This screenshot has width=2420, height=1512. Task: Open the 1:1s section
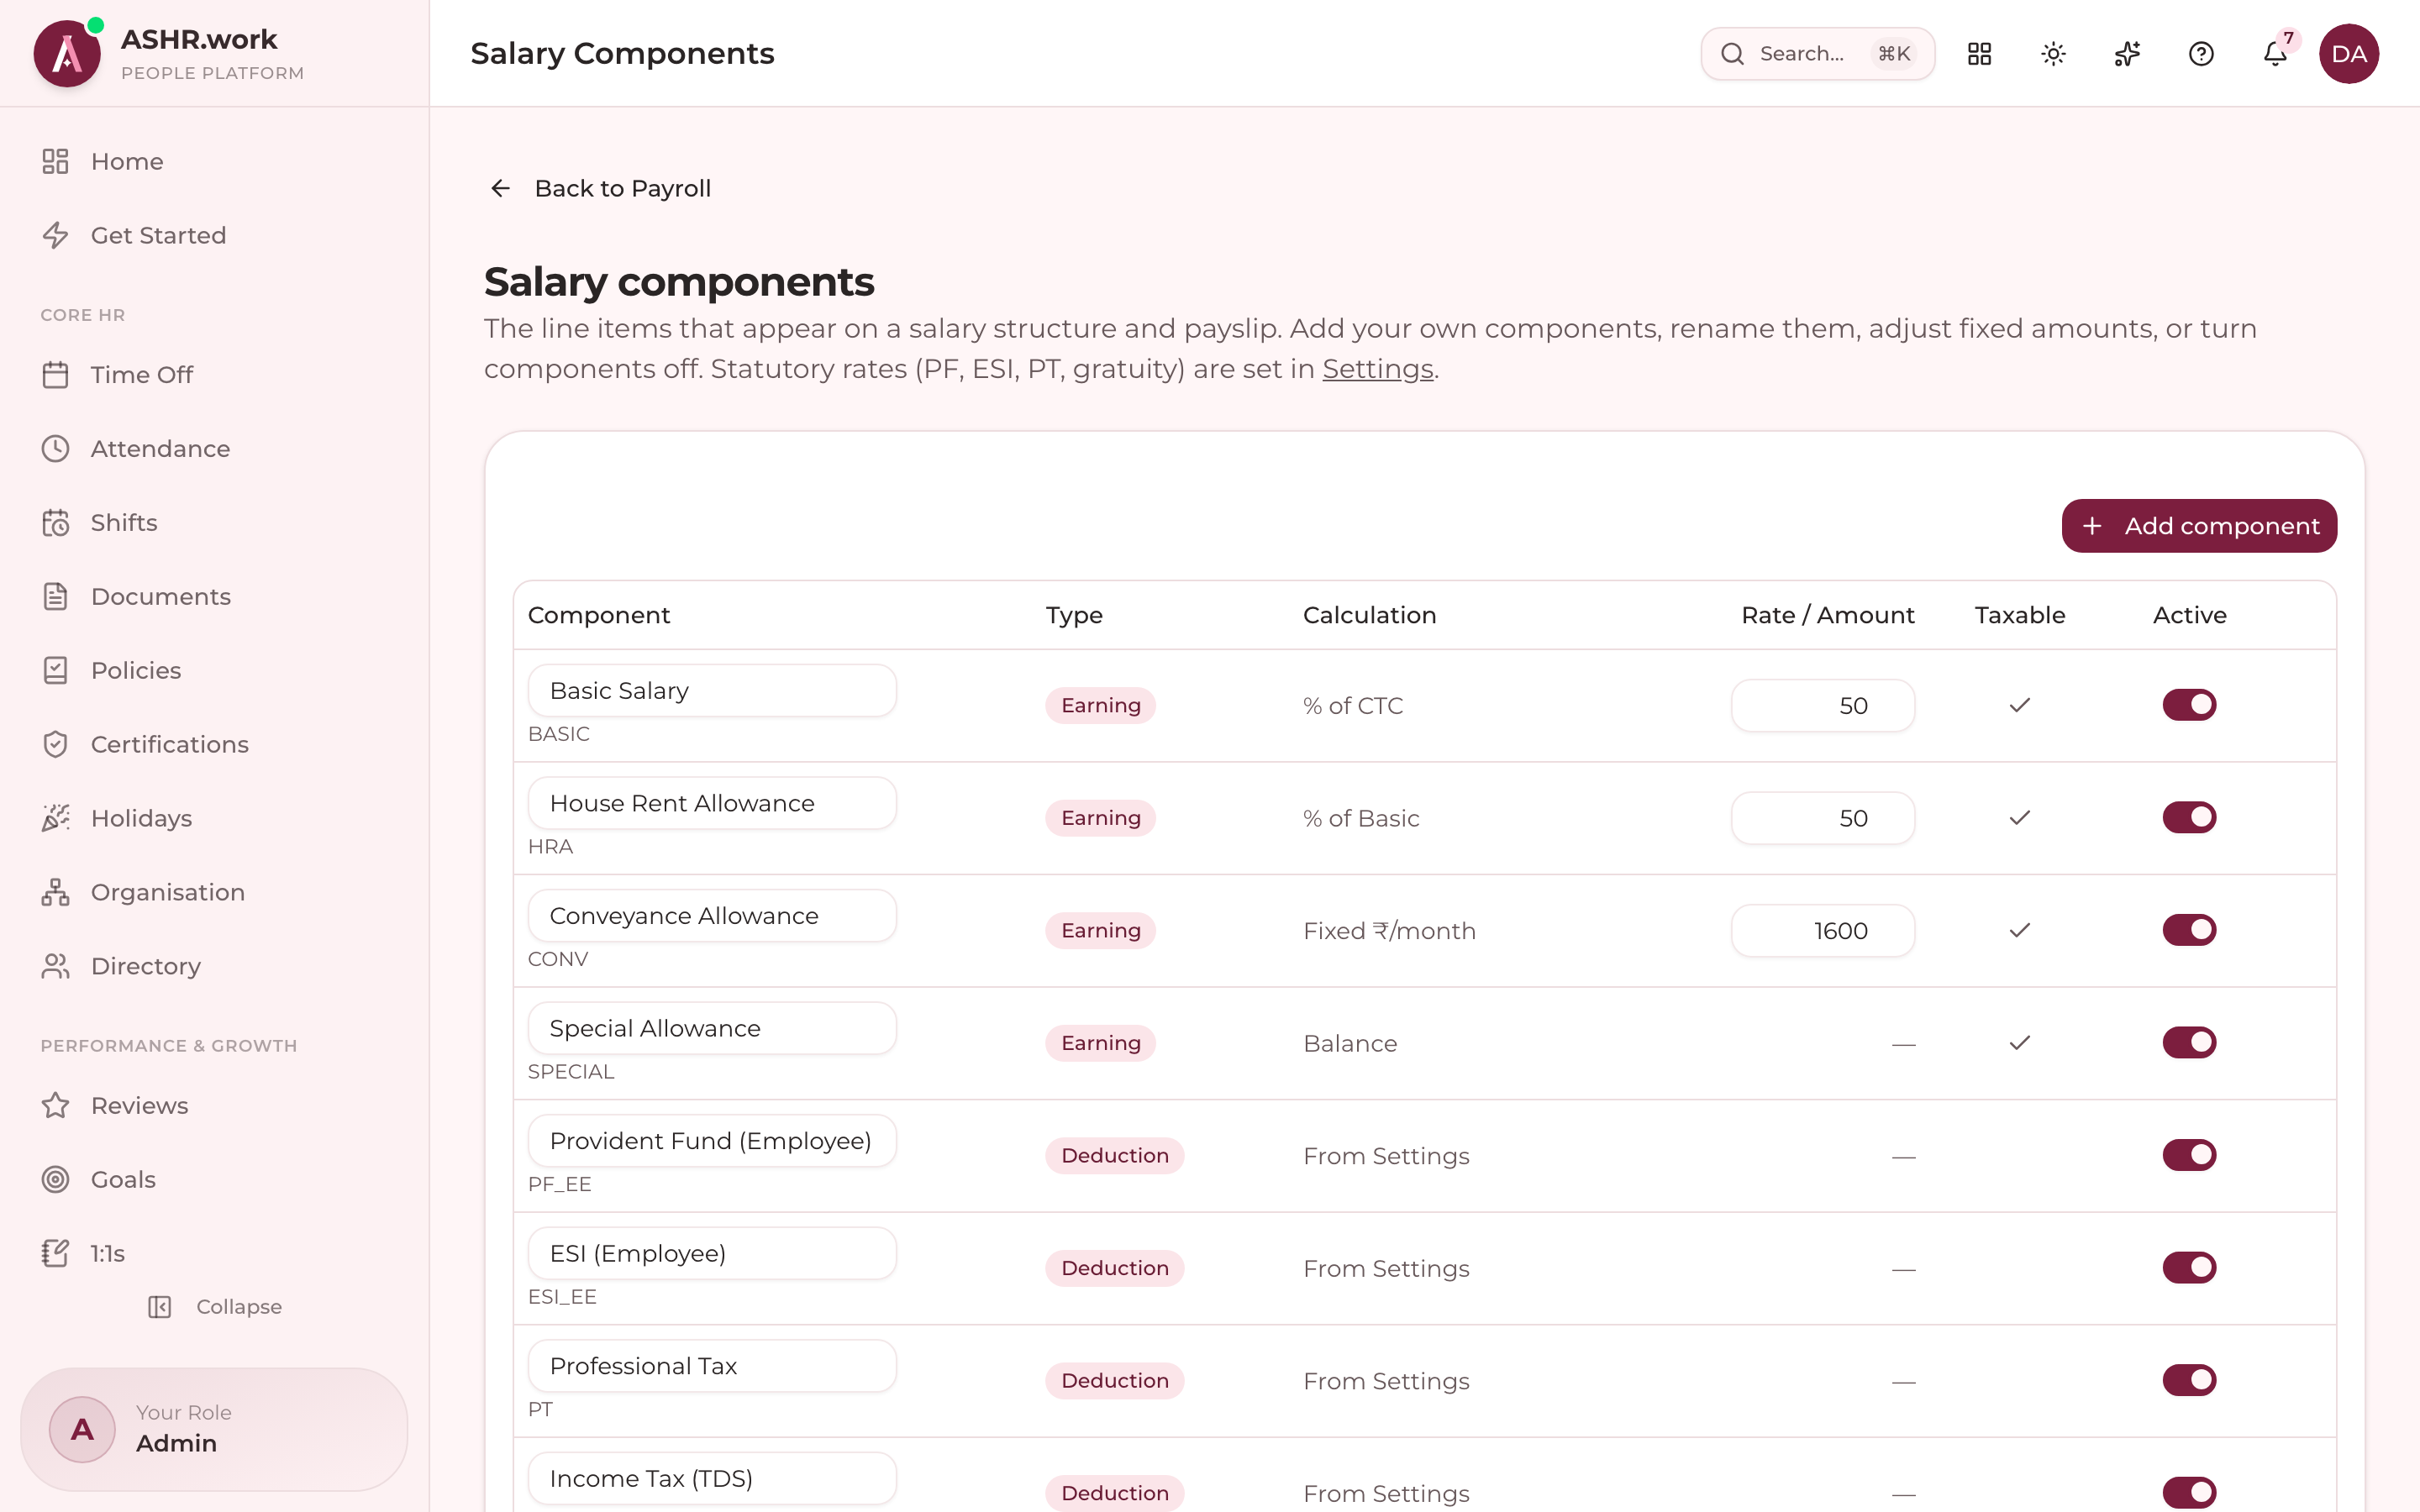coord(215,1254)
